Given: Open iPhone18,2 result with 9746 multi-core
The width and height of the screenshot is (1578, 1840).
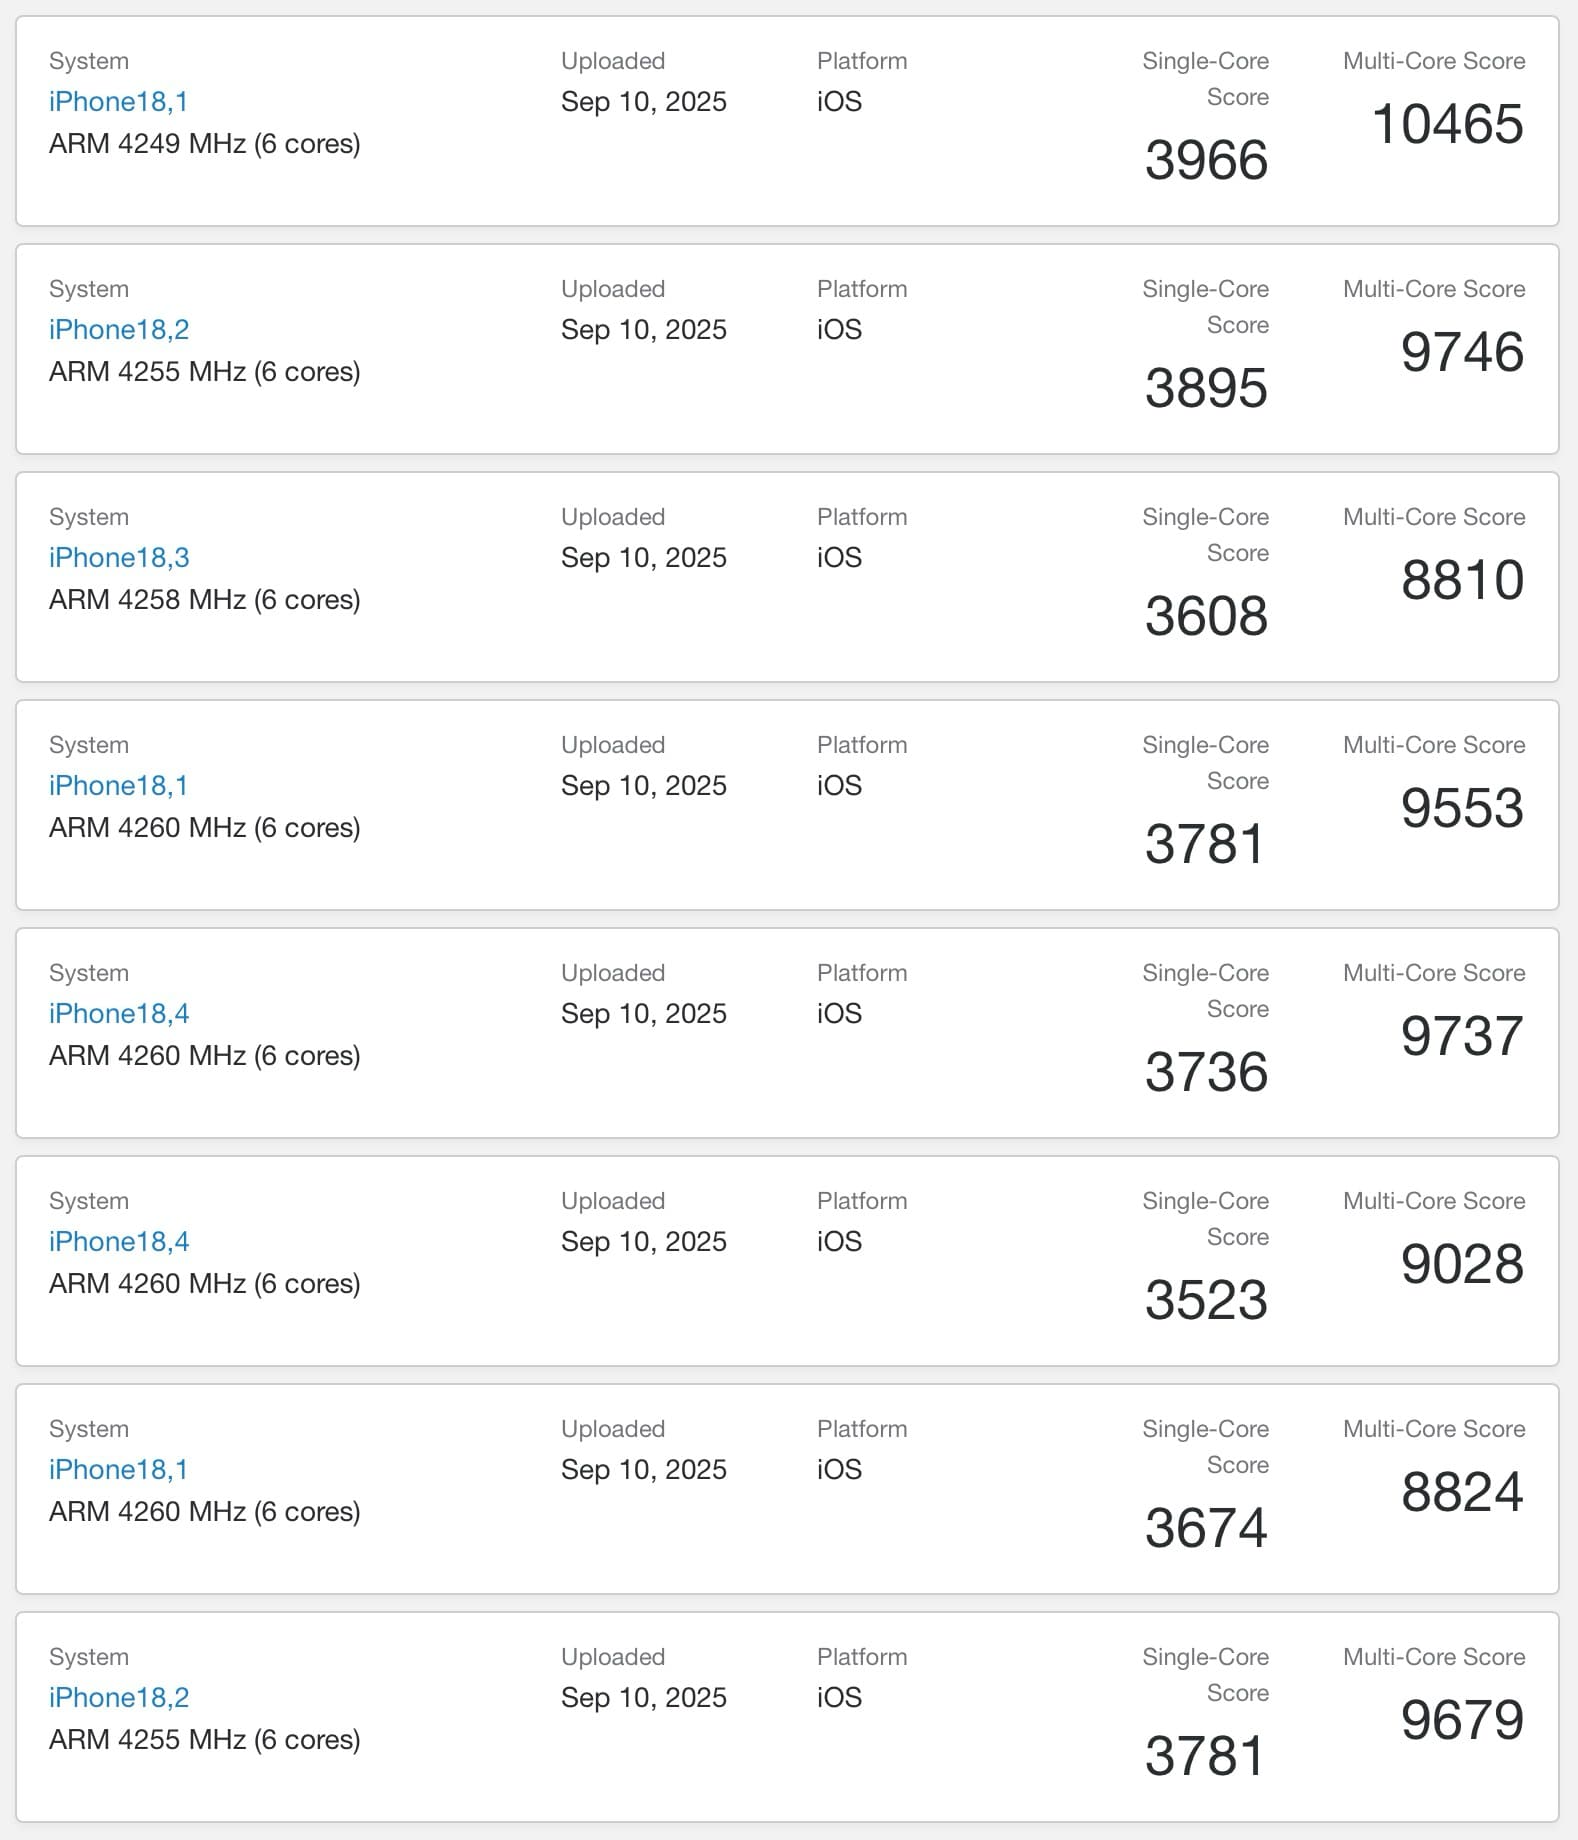Looking at the screenshot, I should 119,329.
